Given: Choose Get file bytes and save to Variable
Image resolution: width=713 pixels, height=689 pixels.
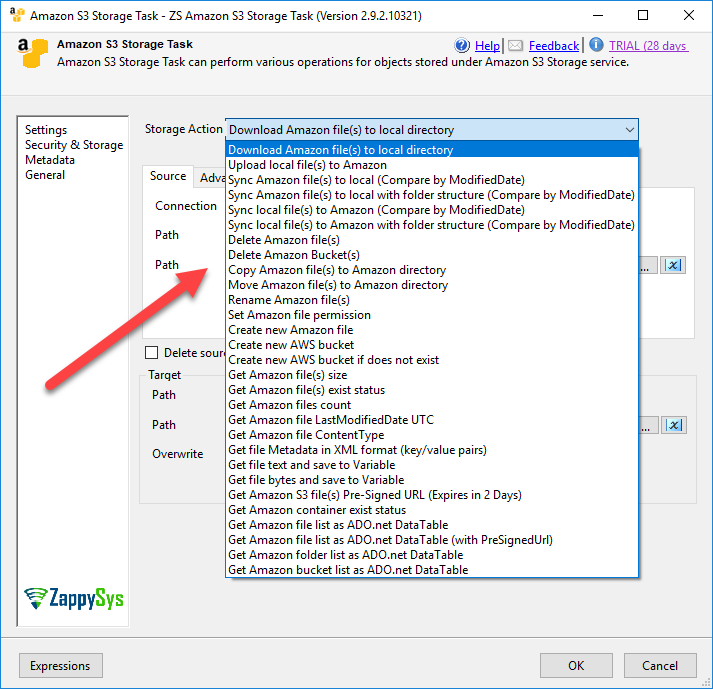Looking at the screenshot, I should point(432,480).
